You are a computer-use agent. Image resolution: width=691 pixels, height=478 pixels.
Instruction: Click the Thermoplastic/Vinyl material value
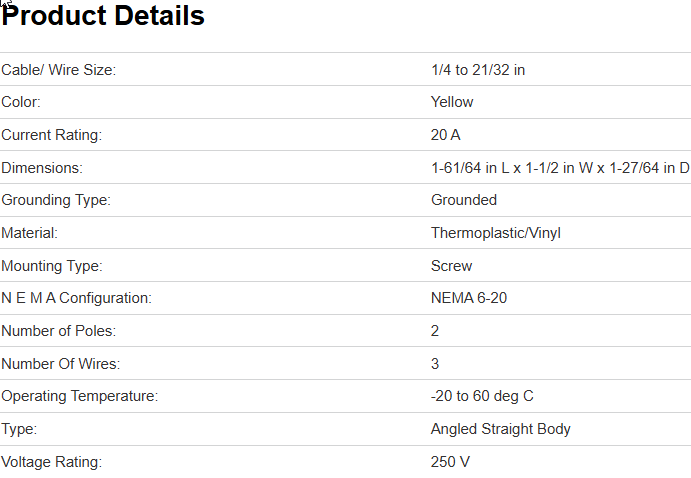tap(496, 233)
